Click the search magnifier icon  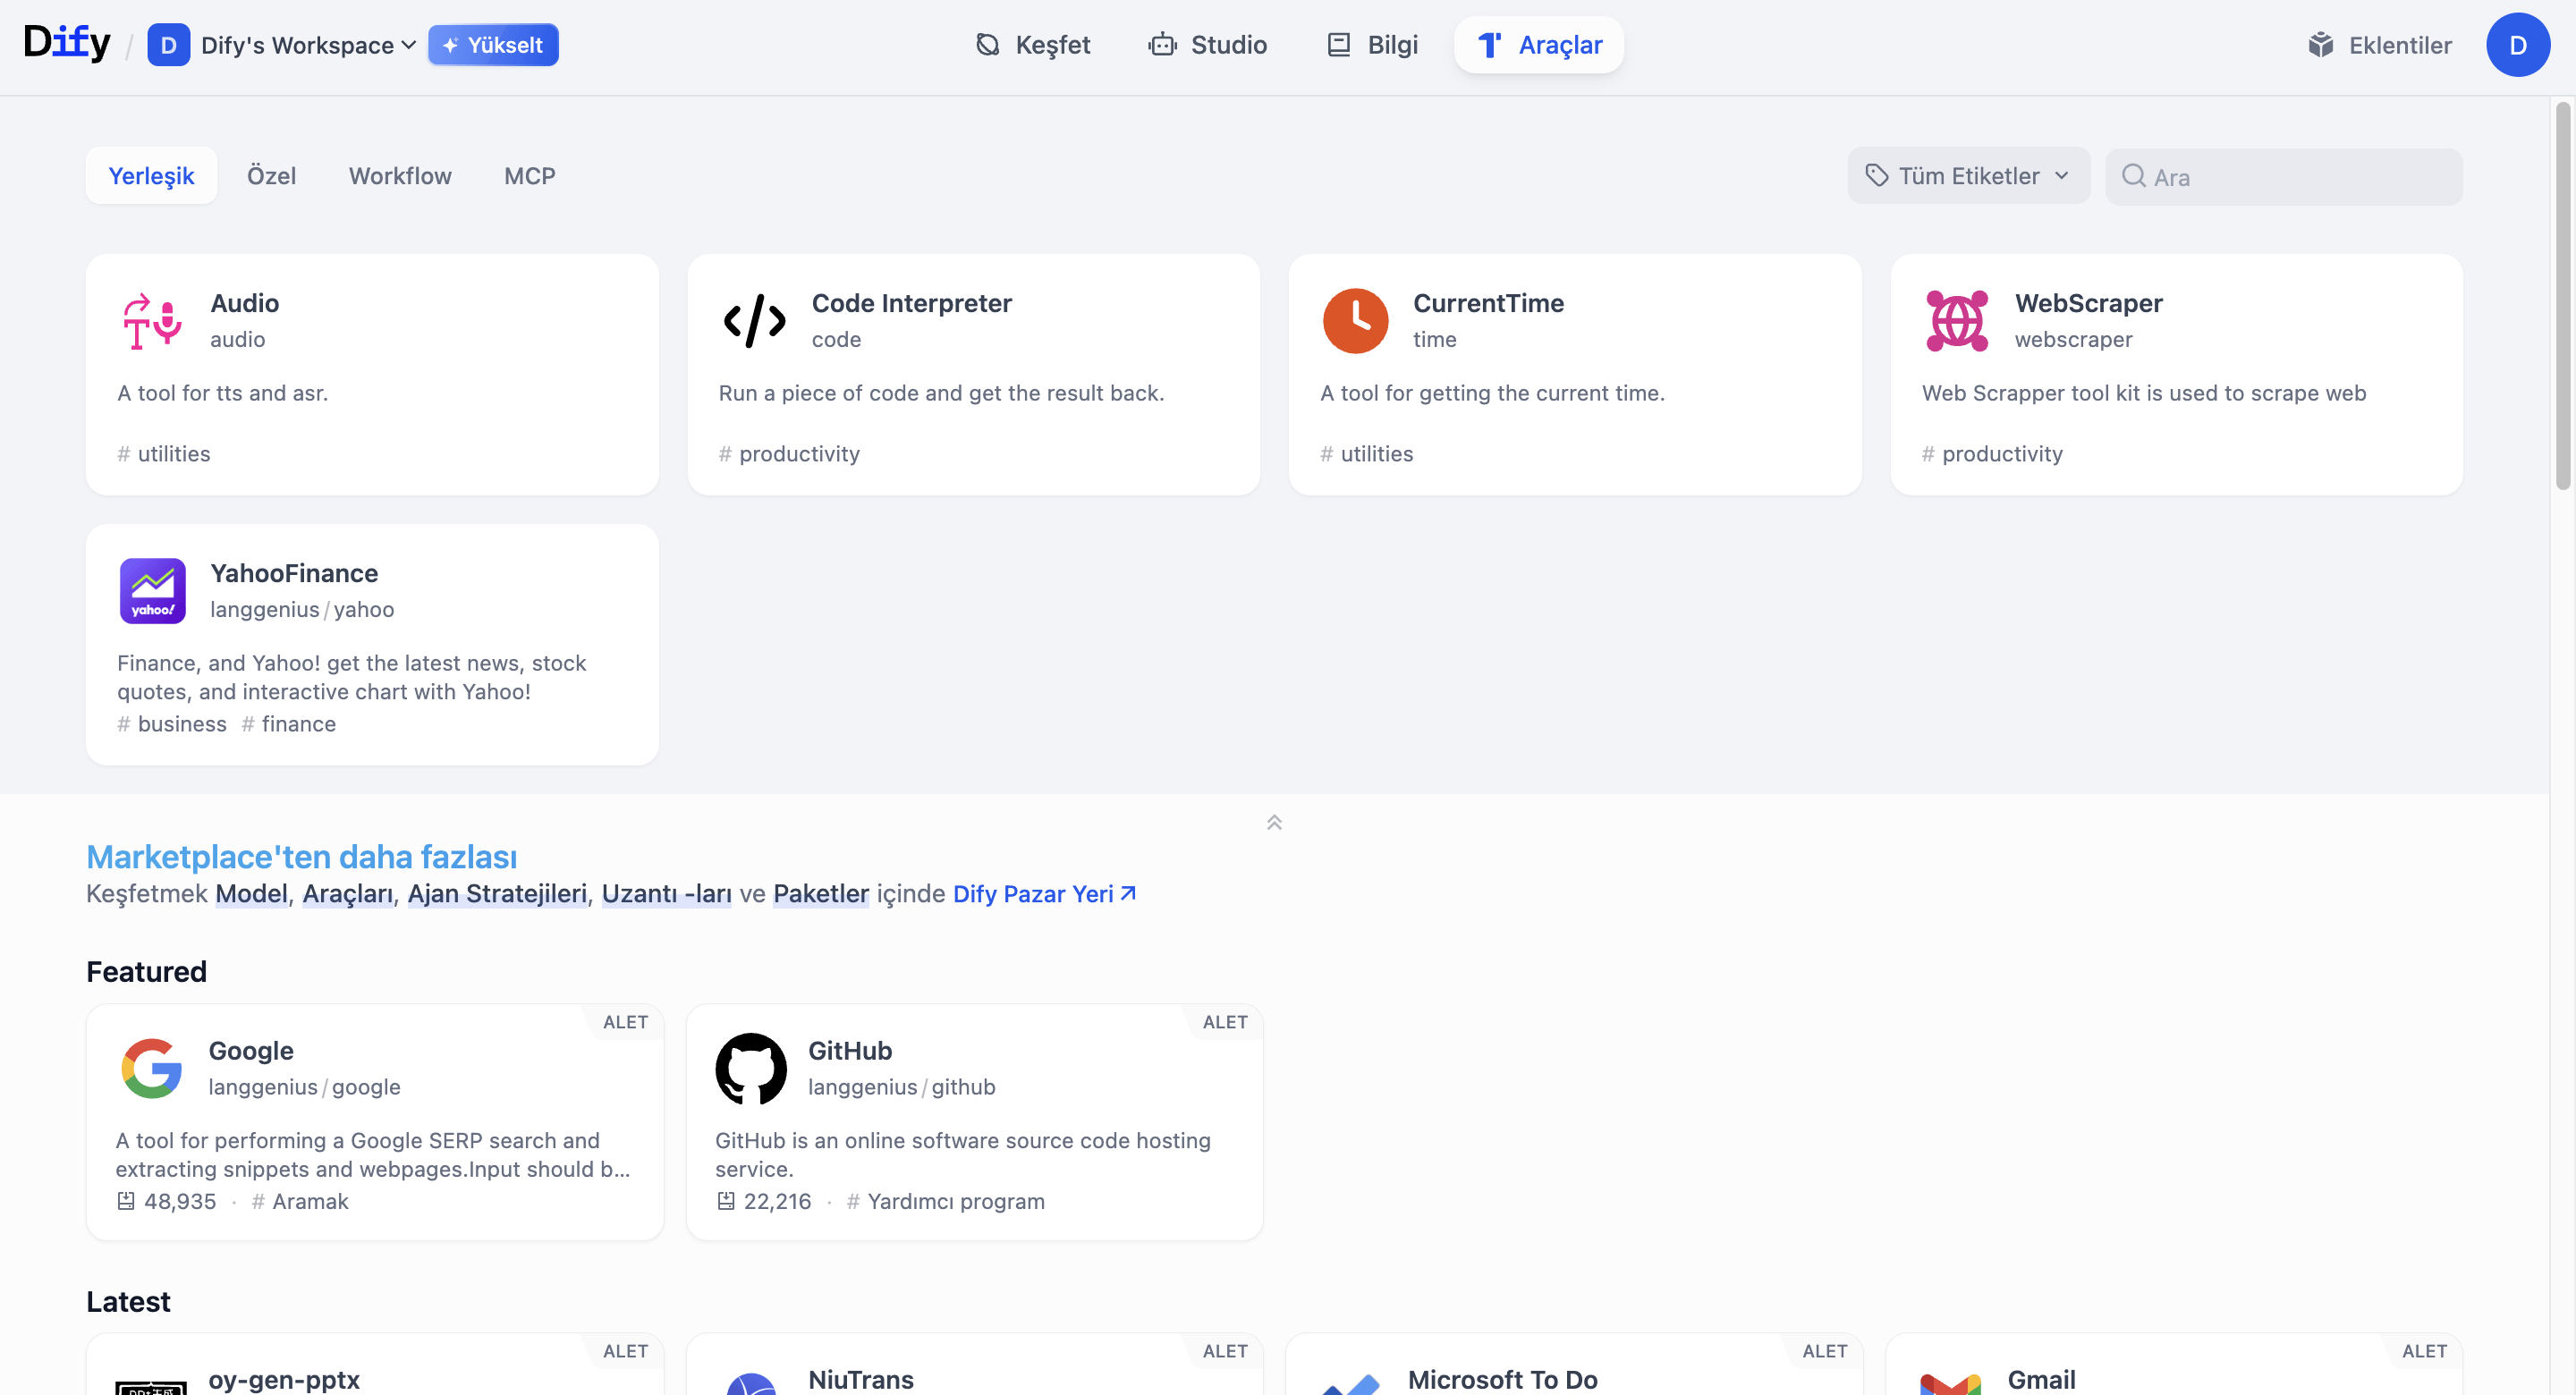(2133, 176)
